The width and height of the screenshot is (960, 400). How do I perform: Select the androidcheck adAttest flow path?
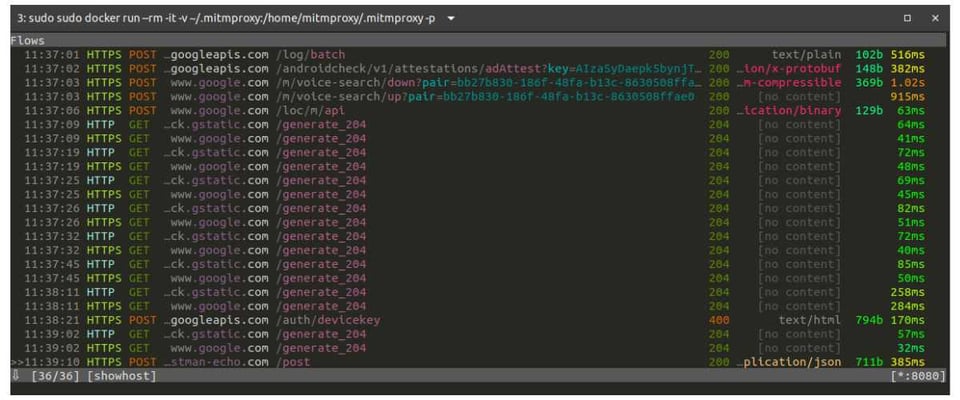coord(488,69)
